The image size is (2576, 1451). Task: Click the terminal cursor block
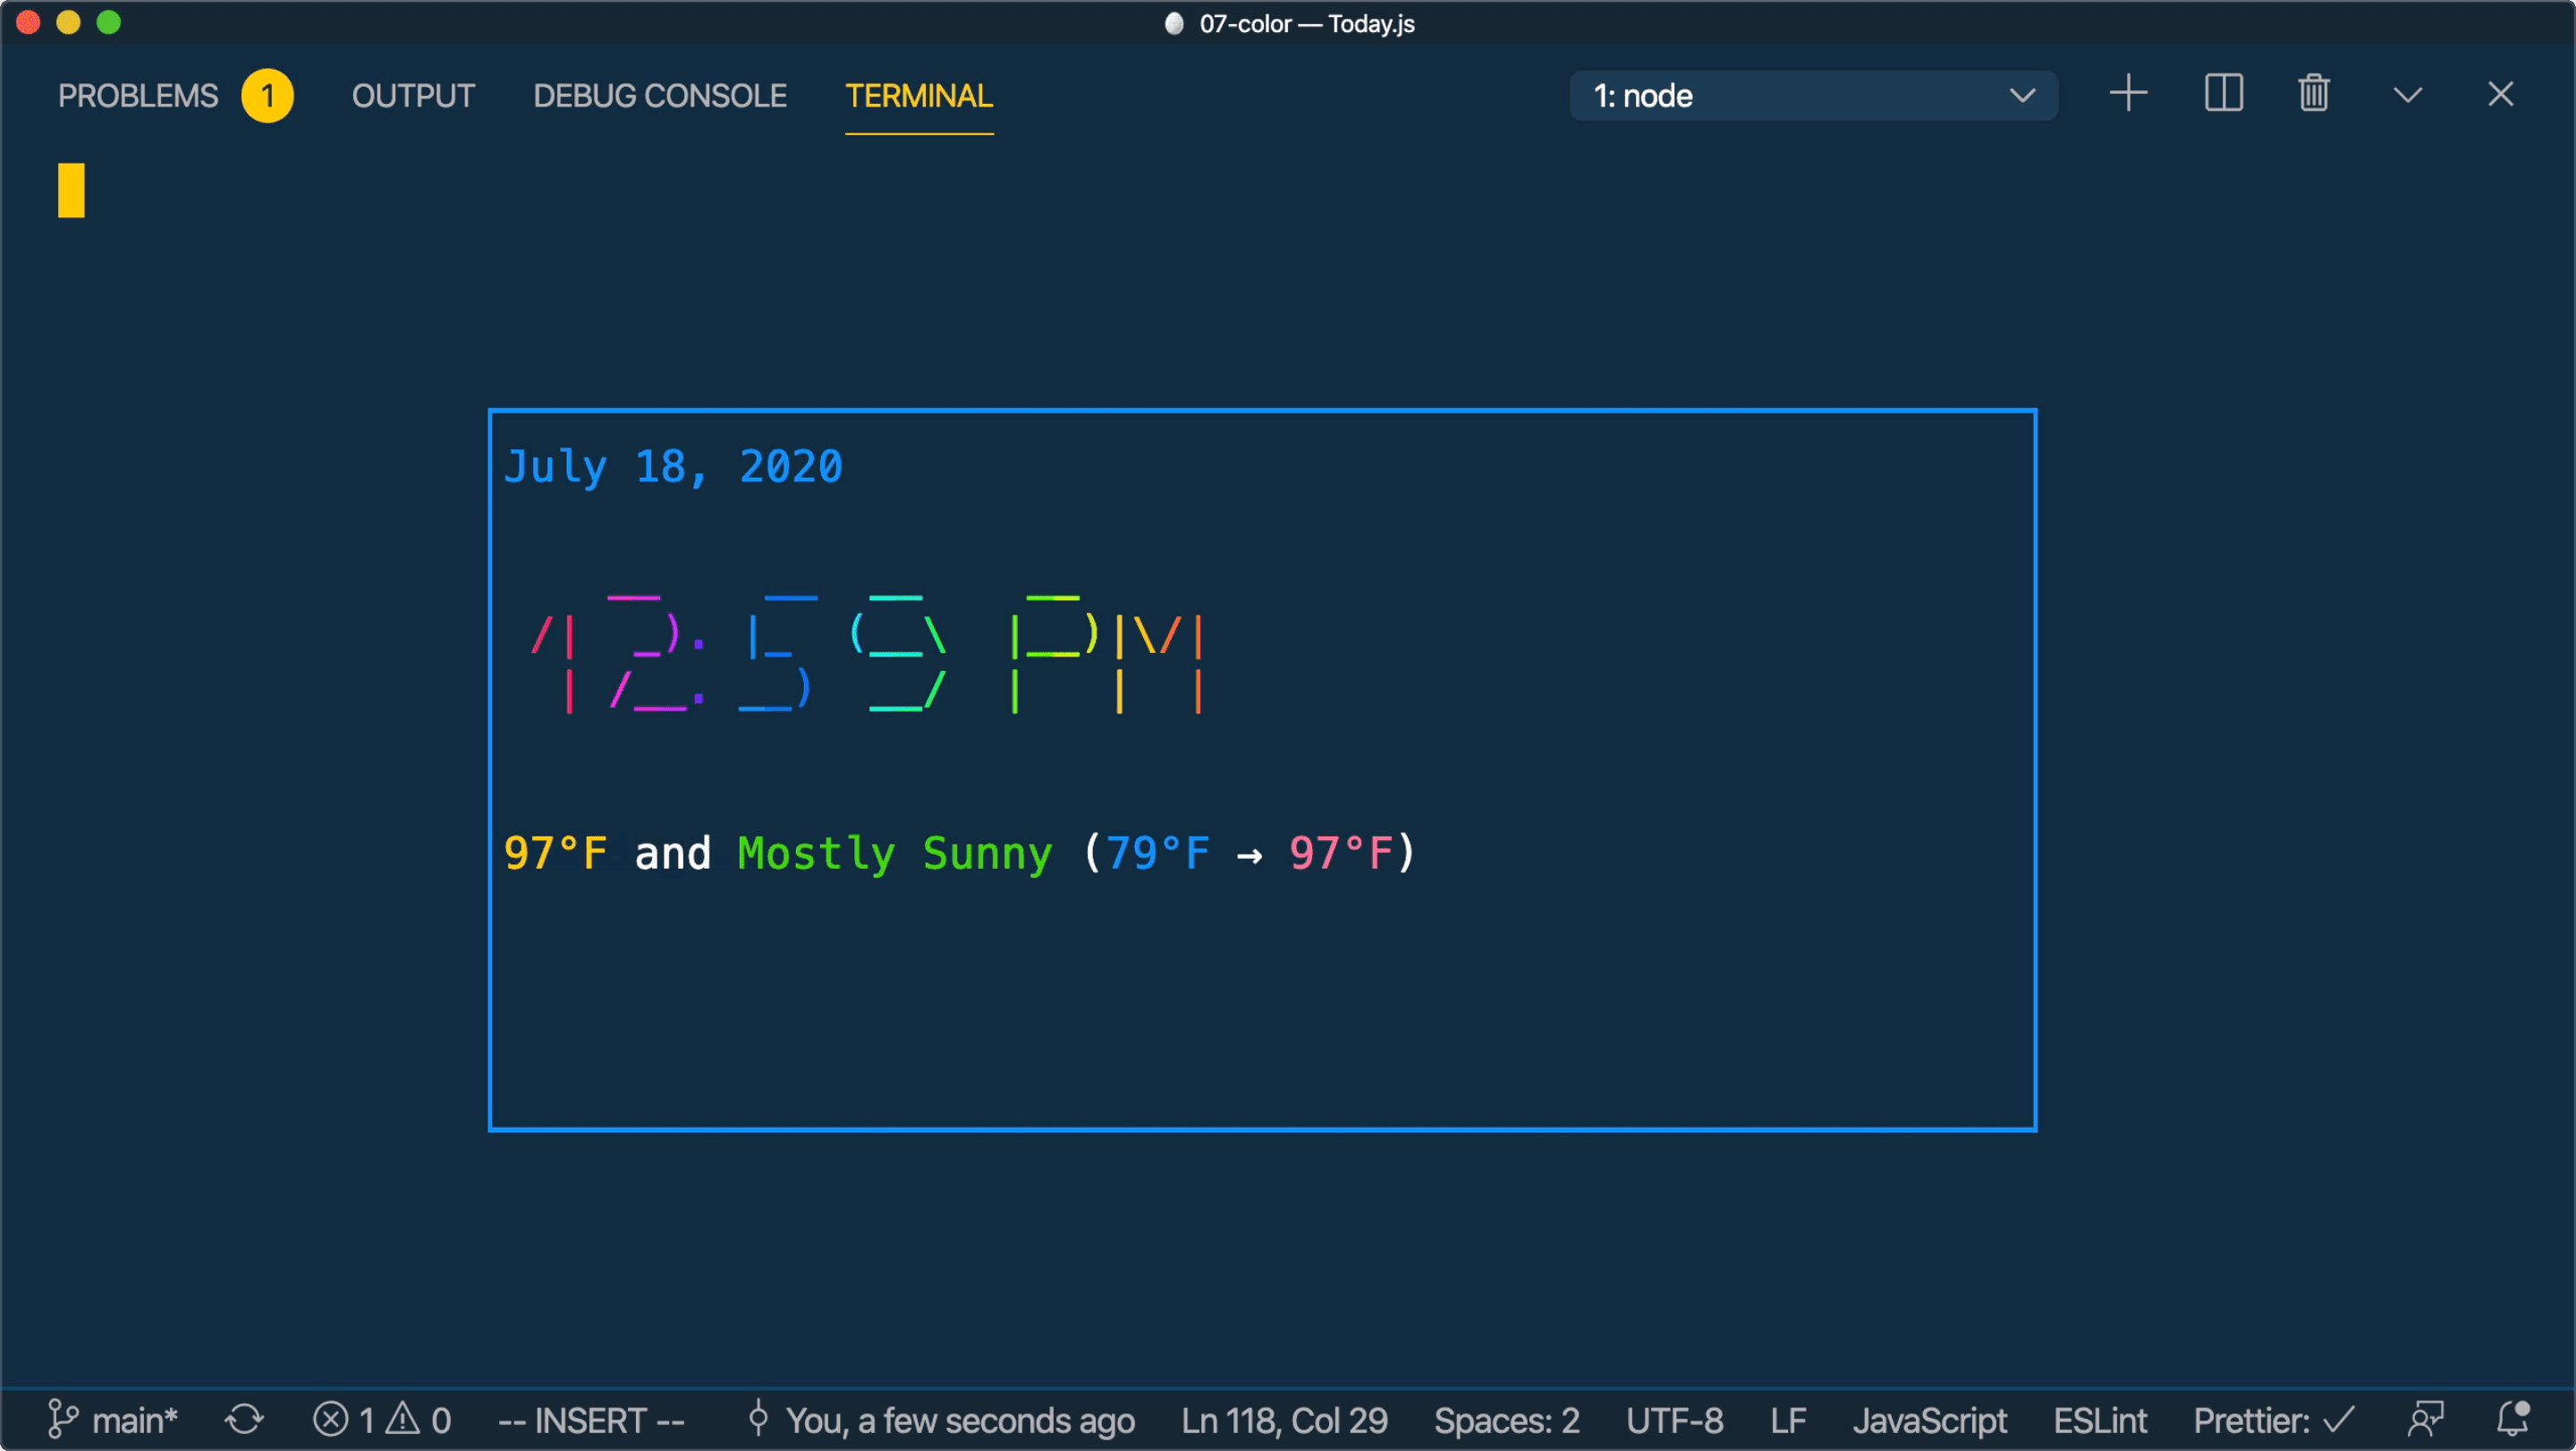71,190
